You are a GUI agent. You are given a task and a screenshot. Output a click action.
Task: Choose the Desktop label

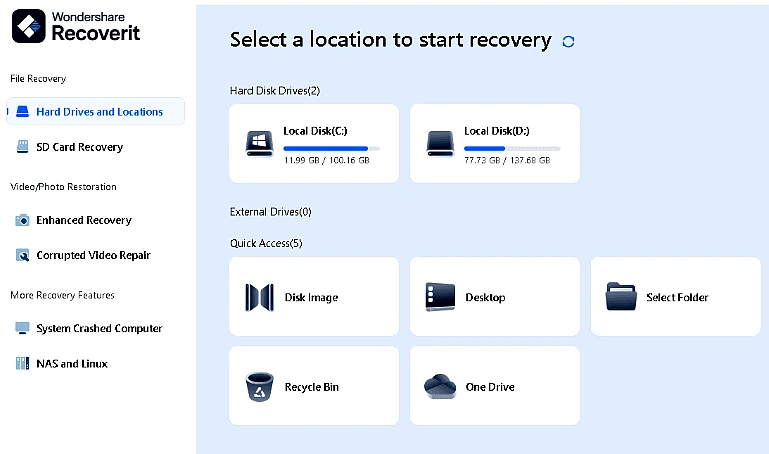pyautogui.click(x=486, y=298)
